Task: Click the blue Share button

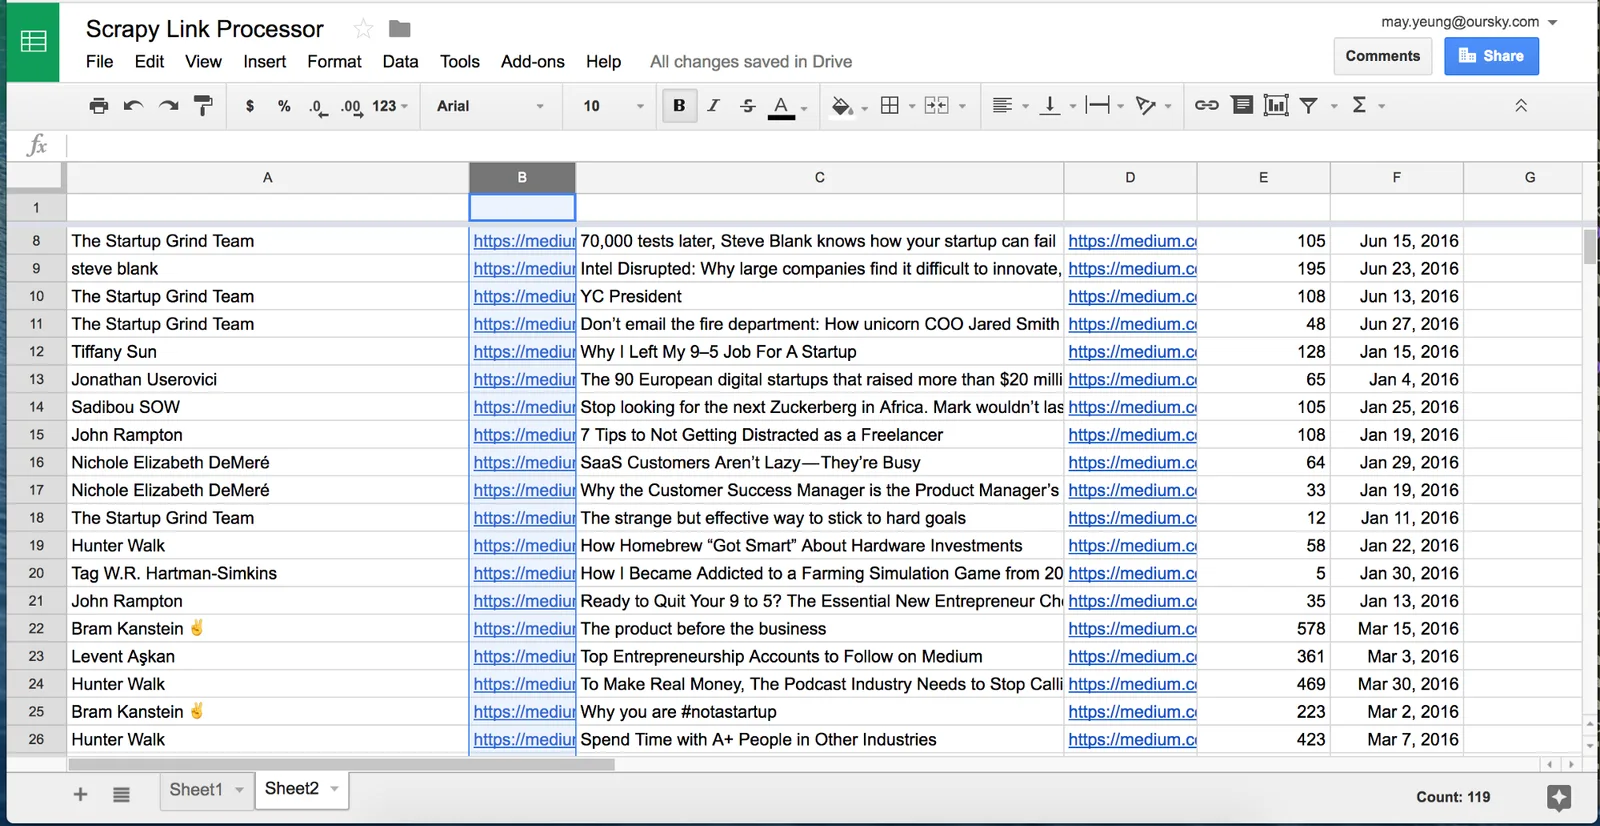Action: pos(1491,56)
